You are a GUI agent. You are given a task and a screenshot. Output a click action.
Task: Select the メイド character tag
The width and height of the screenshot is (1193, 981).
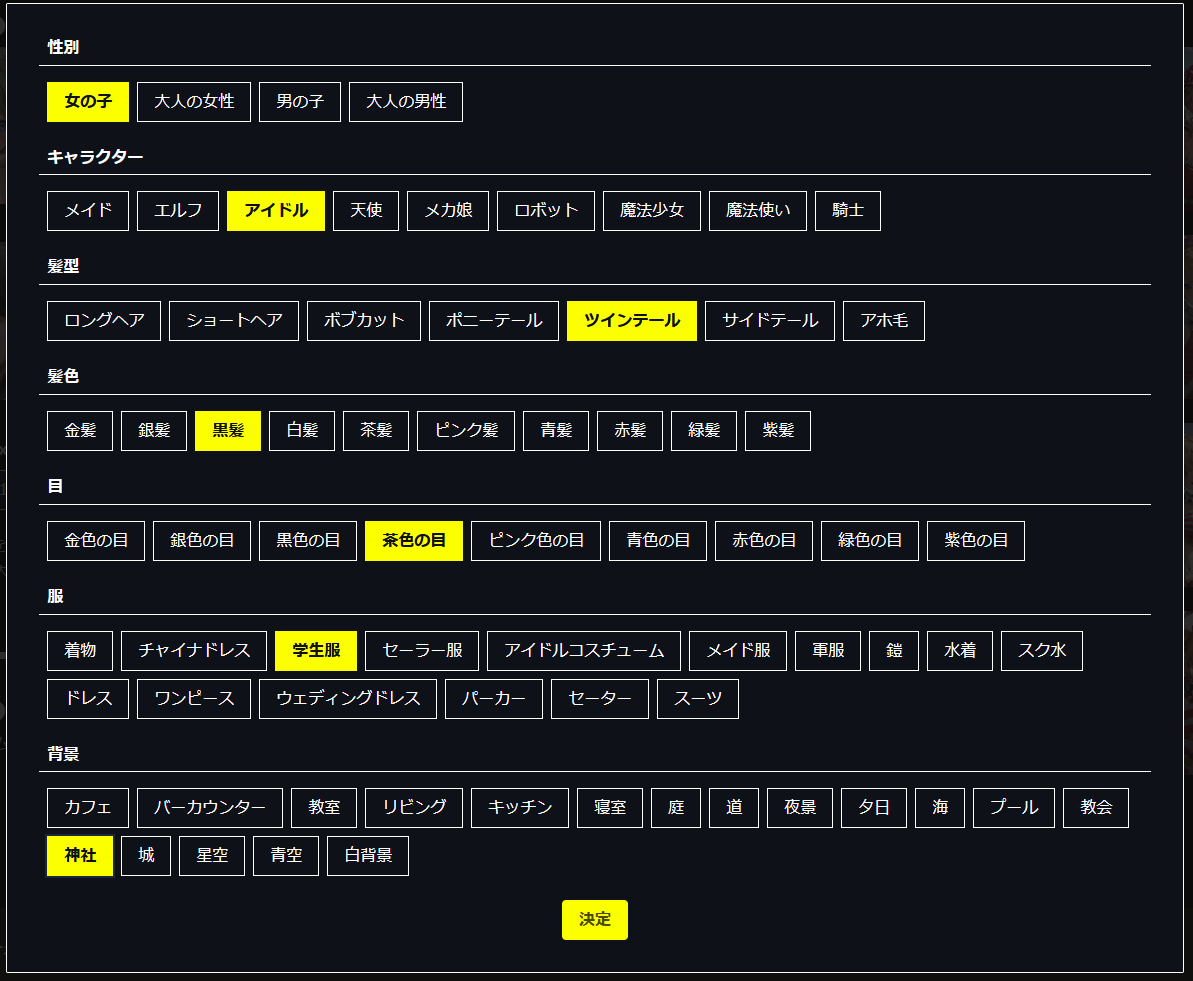[x=88, y=211]
